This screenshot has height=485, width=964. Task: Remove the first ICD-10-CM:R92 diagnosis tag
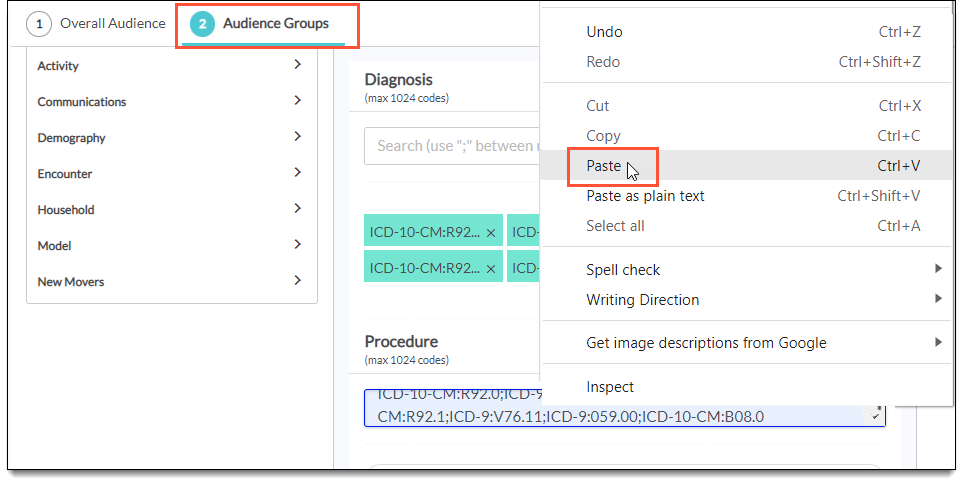click(x=491, y=233)
